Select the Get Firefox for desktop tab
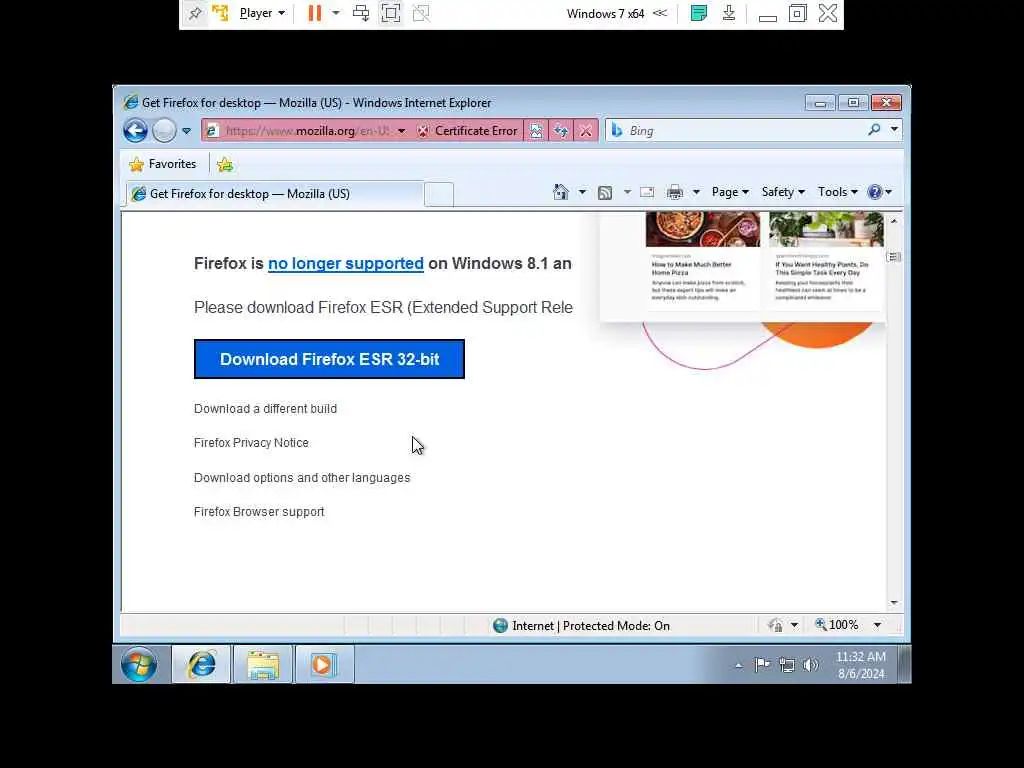Screen dimensions: 1024x768 pyautogui.click(x=274, y=193)
